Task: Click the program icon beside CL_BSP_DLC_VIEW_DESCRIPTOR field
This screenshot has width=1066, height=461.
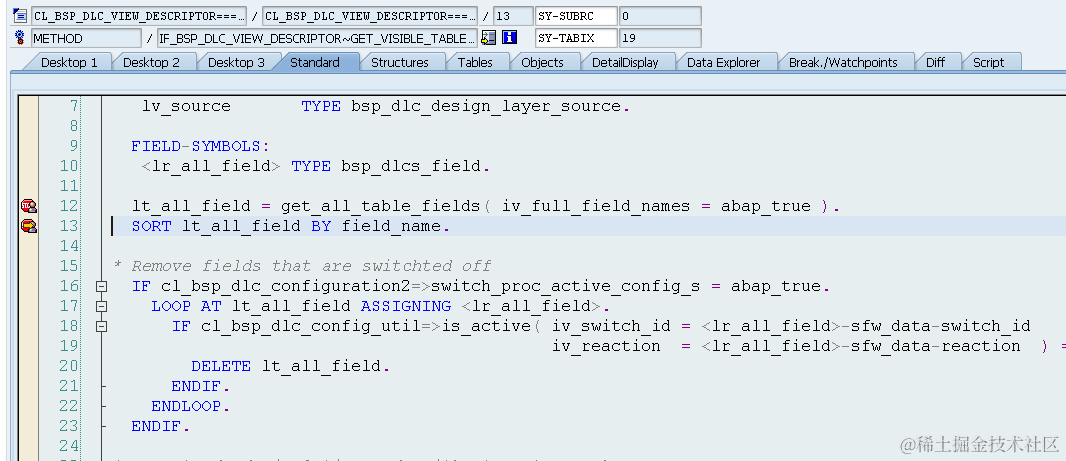Action: 19,15
